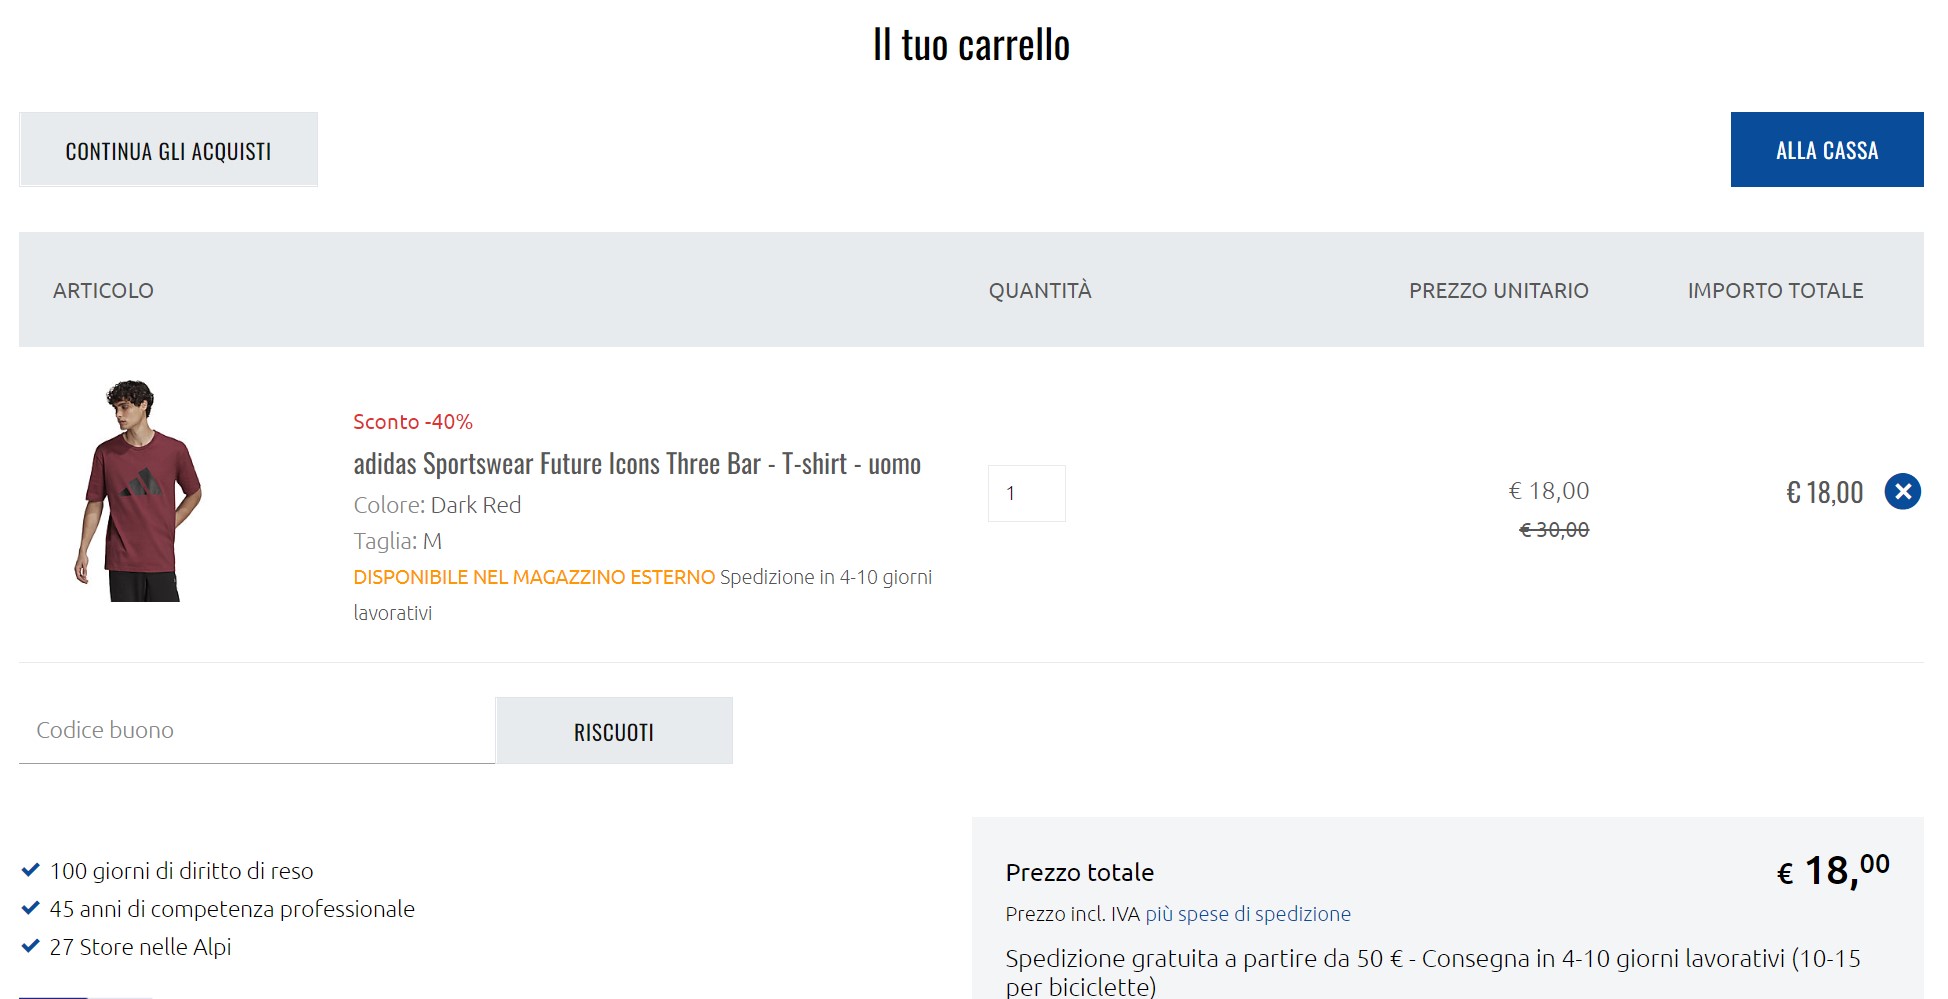Click the Prezzo totale label

pyautogui.click(x=1080, y=873)
